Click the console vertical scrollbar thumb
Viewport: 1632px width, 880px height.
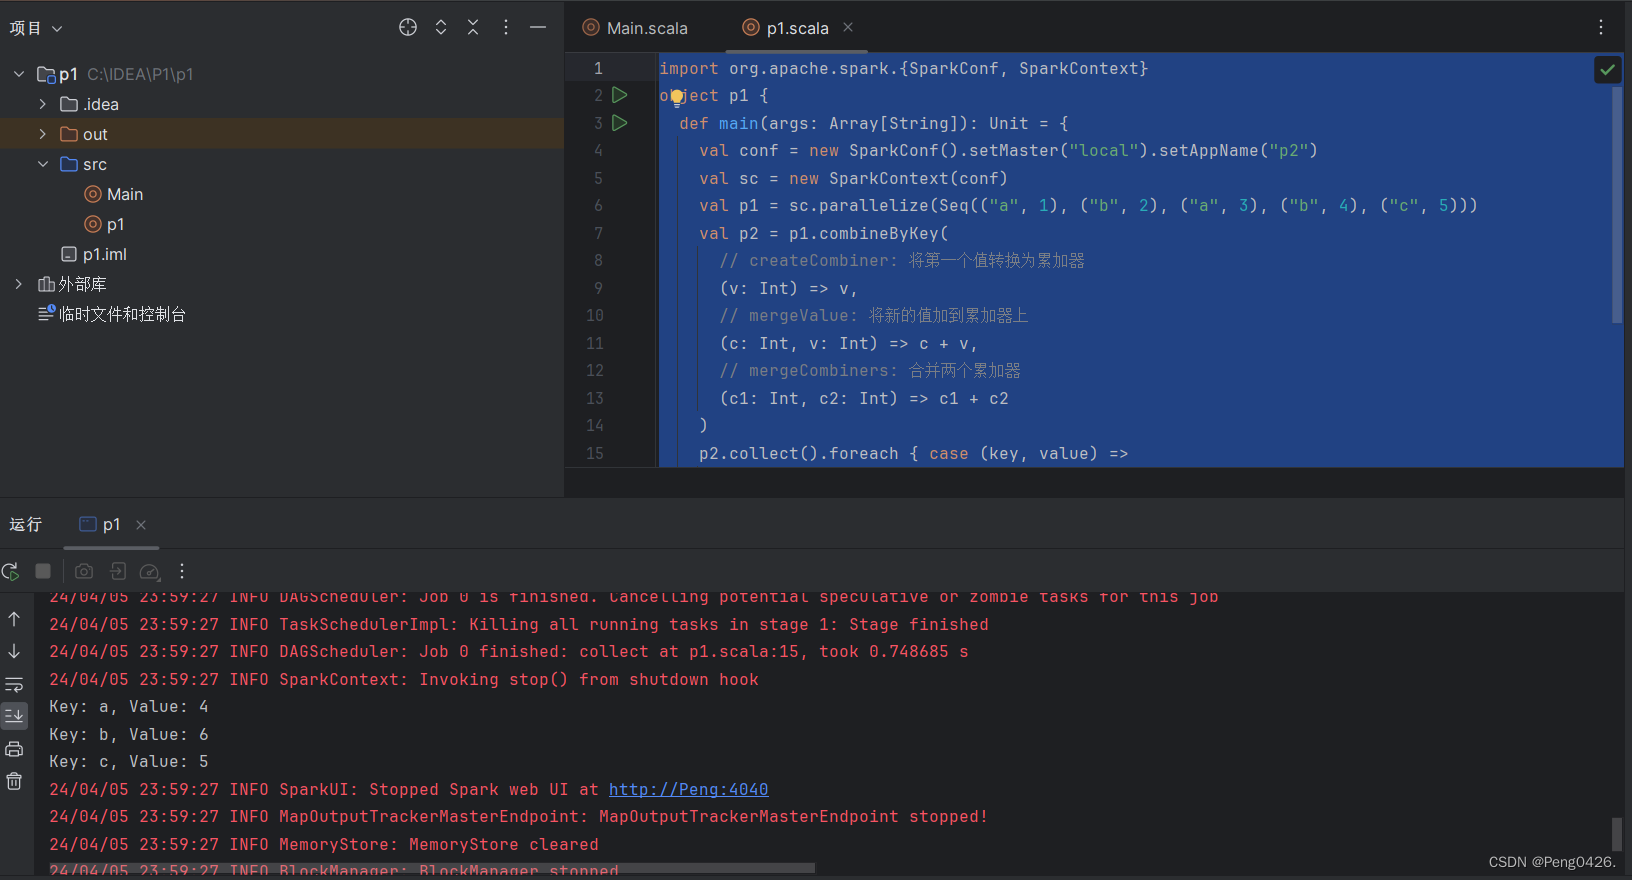click(1617, 834)
